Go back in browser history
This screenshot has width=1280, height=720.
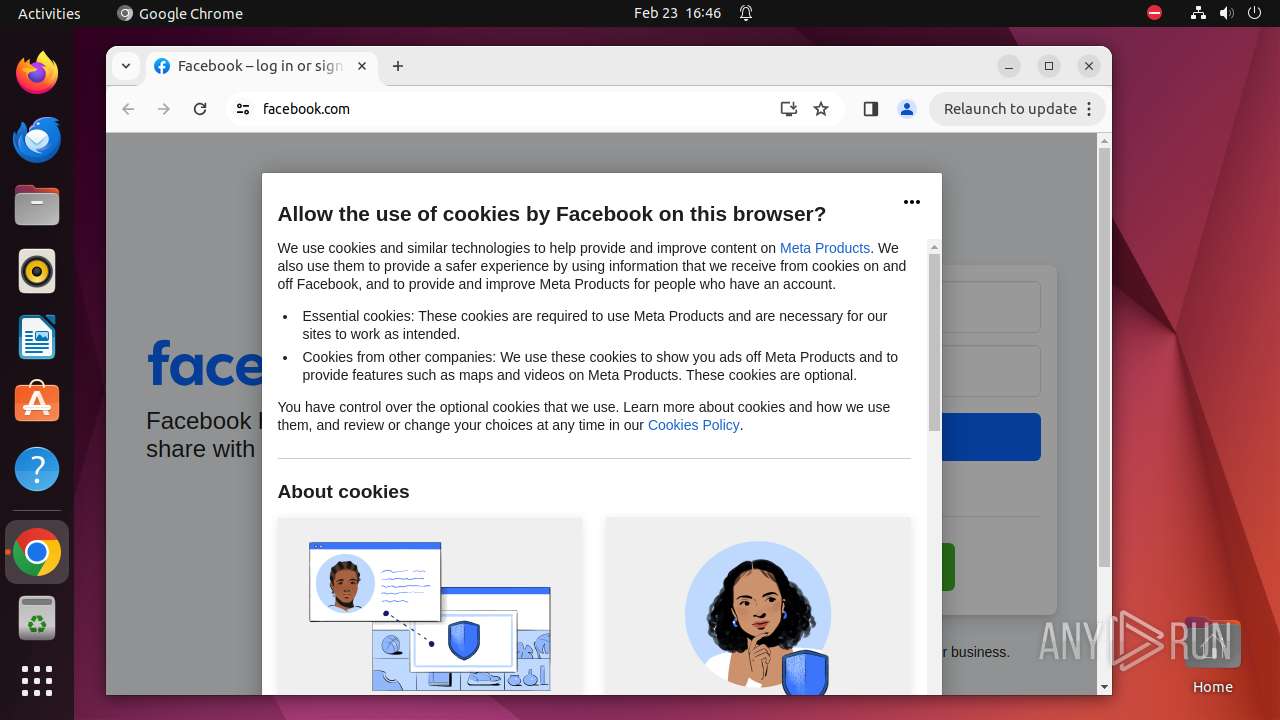click(x=128, y=109)
